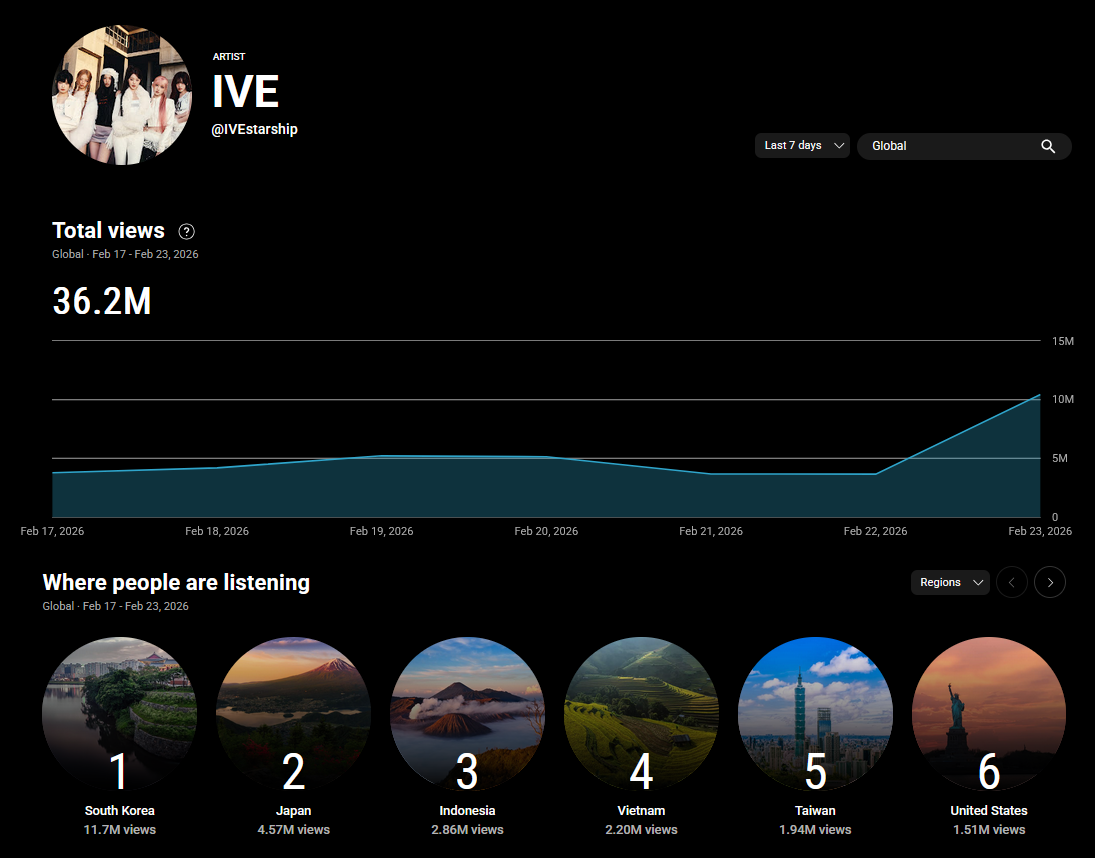Click the 5M y-axis label
The width and height of the screenshot is (1095, 858).
(x=1059, y=459)
